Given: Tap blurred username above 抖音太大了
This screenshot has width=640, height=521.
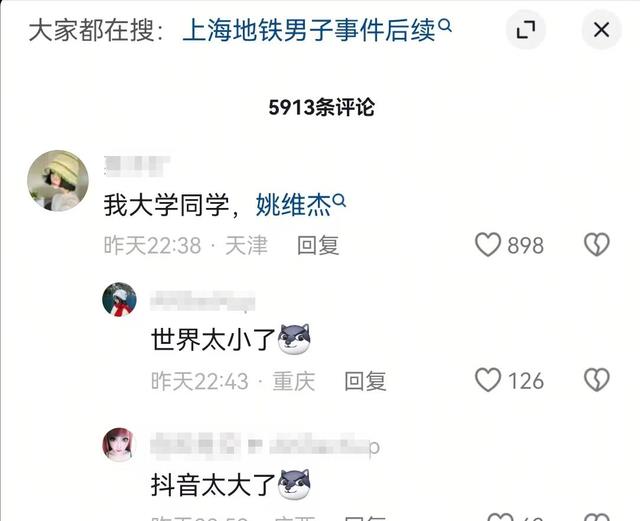Looking at the screenshot, I should [265, 446].
